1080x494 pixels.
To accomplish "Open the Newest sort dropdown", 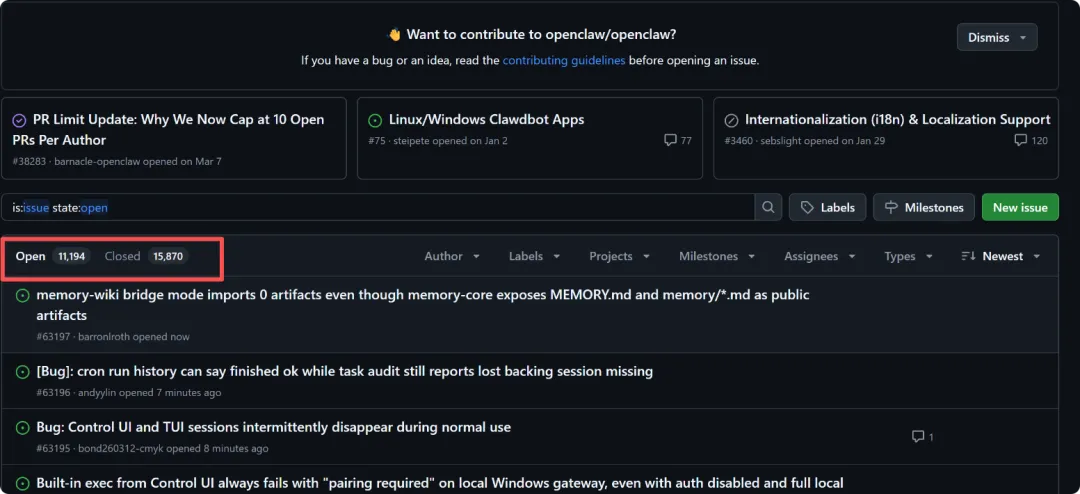I will (x=1001, y=256).
